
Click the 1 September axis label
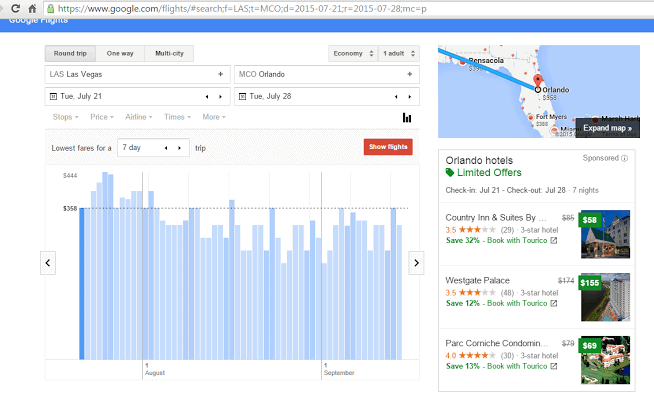point(339,369)
